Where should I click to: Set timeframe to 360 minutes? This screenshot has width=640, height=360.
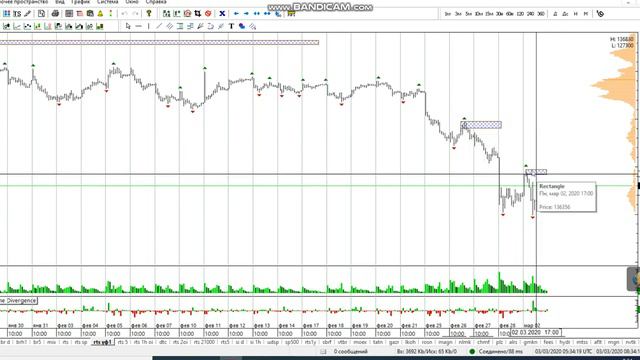(x=541, y=14)
